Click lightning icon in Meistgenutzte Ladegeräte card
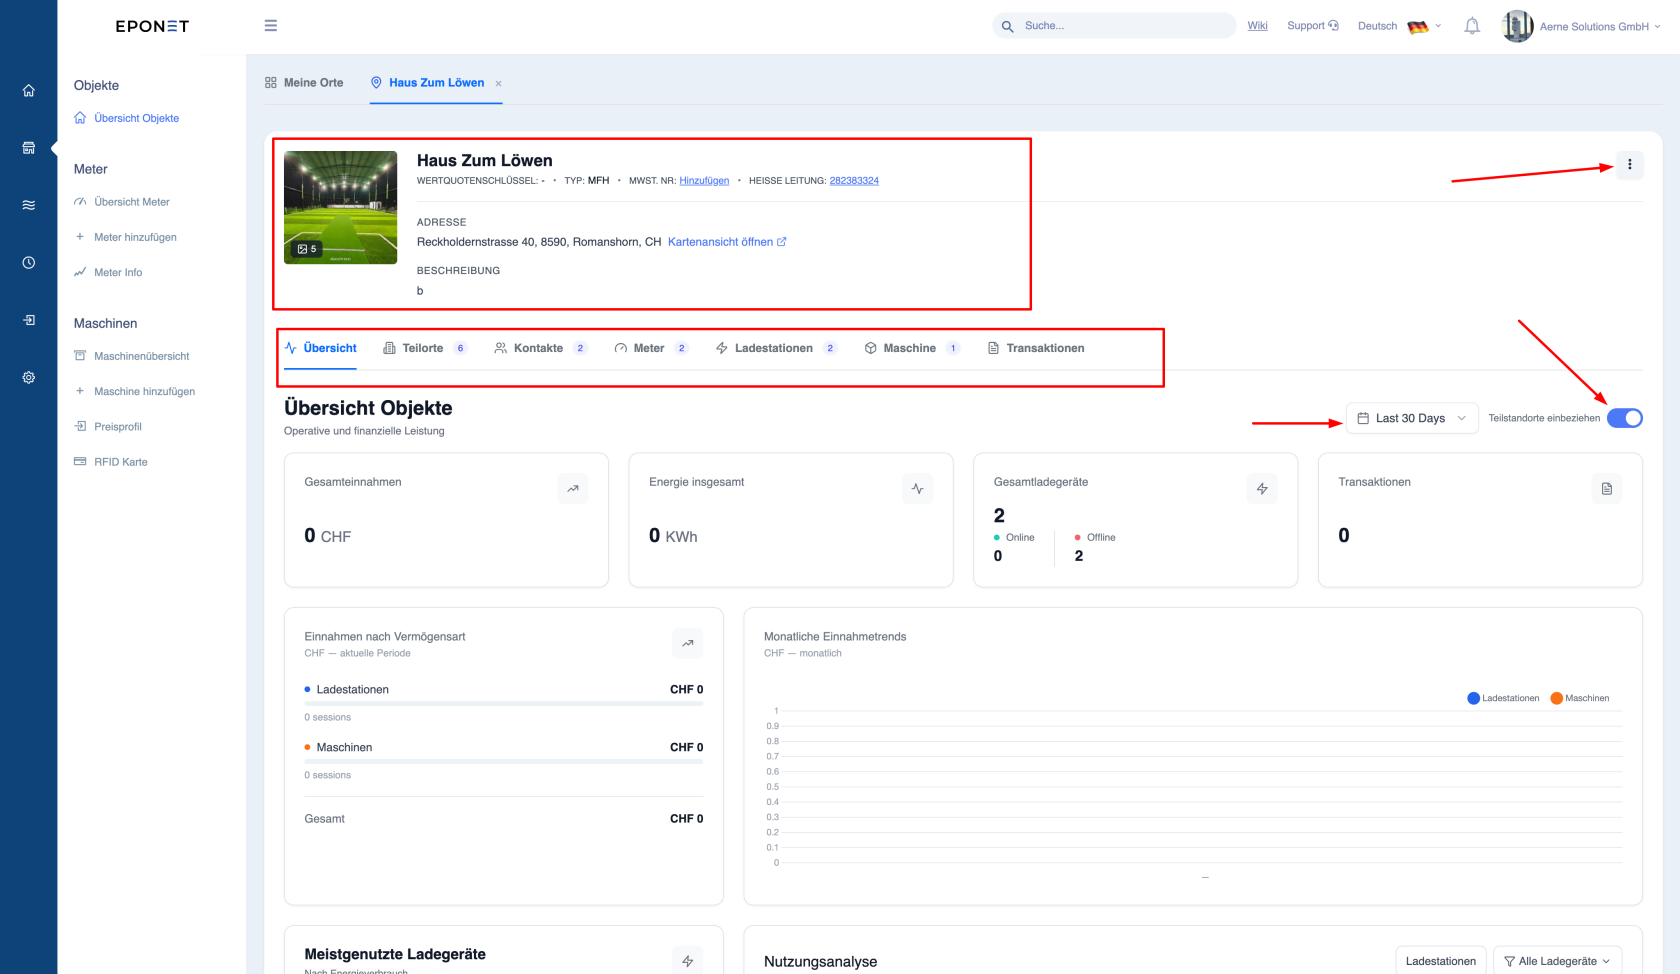 pyautogui.click(x=688, y=960)
